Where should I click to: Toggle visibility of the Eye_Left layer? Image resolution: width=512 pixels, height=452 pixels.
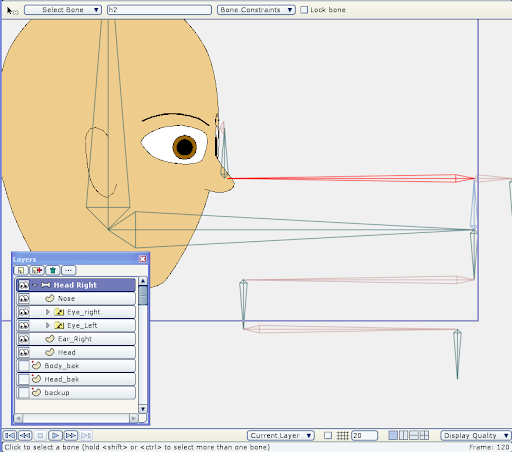(24, 325)
